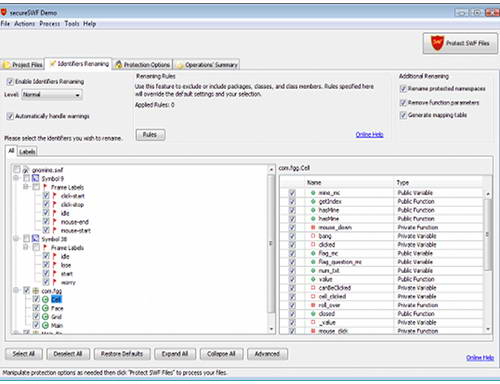Uncheck the Face class checkbox
Screen dimensions: 500x384
(36, 308)
